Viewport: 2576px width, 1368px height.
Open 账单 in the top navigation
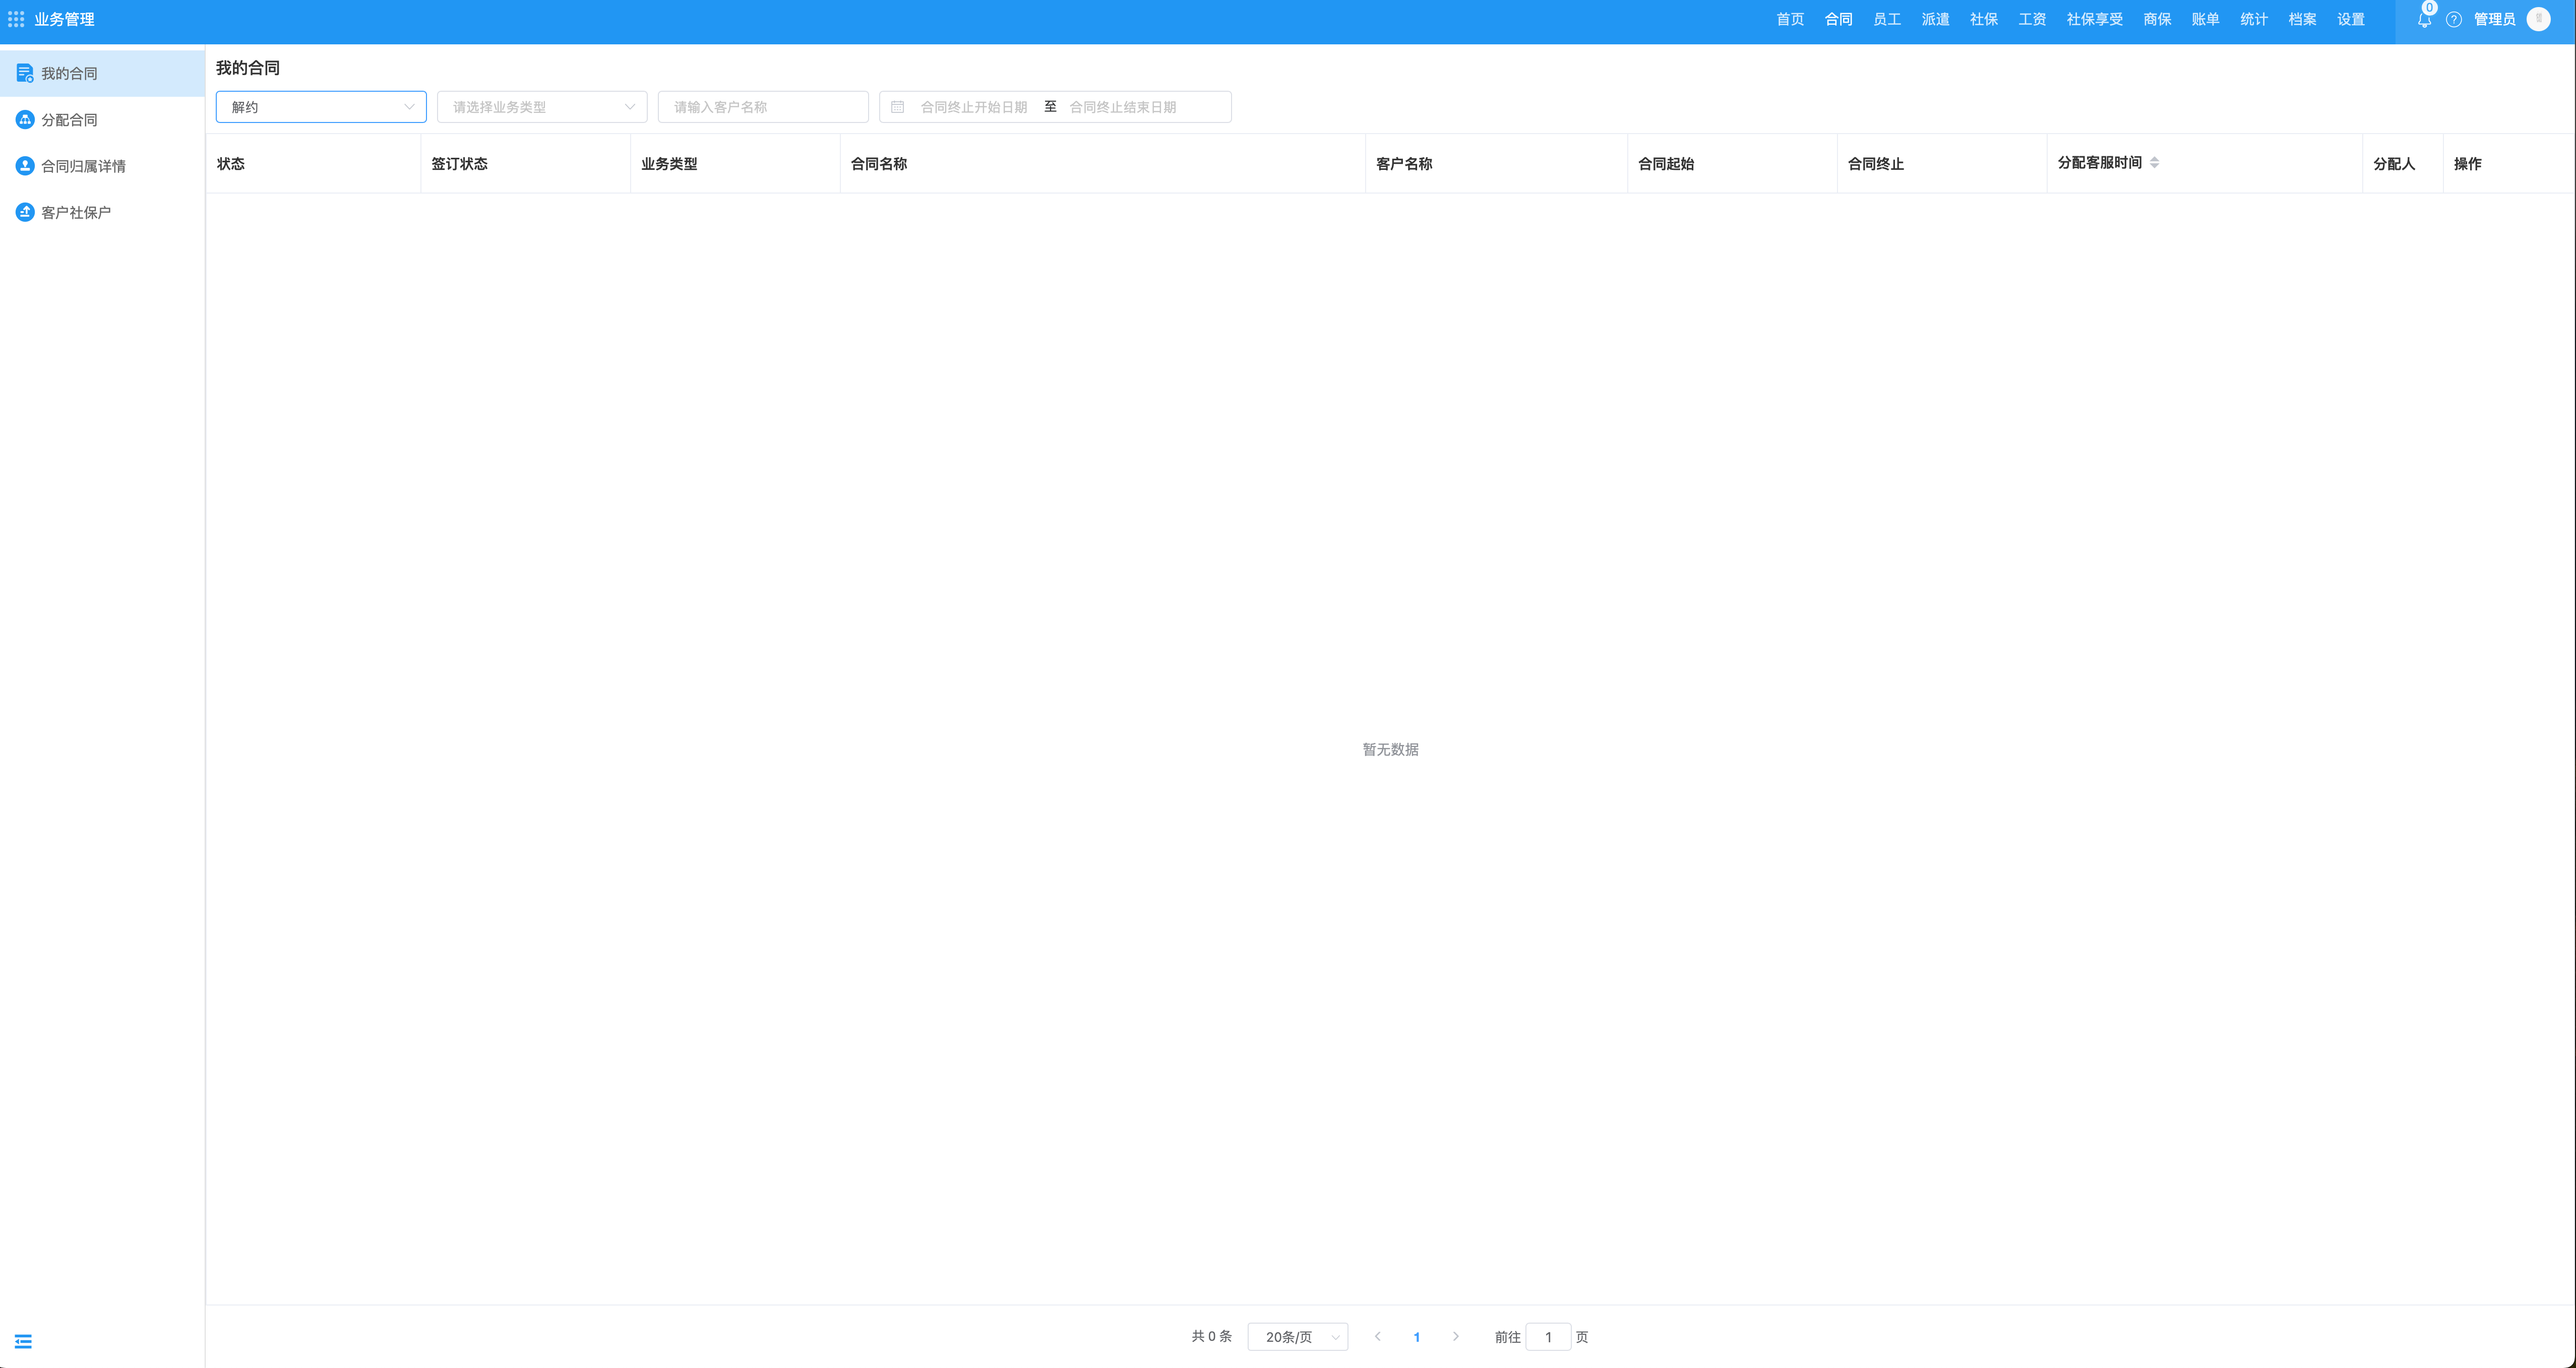tap(2205, 19)
